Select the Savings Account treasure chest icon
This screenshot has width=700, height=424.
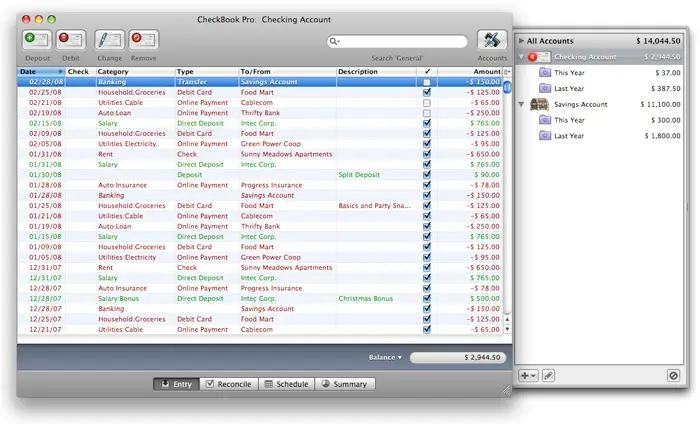click(539, 104)
